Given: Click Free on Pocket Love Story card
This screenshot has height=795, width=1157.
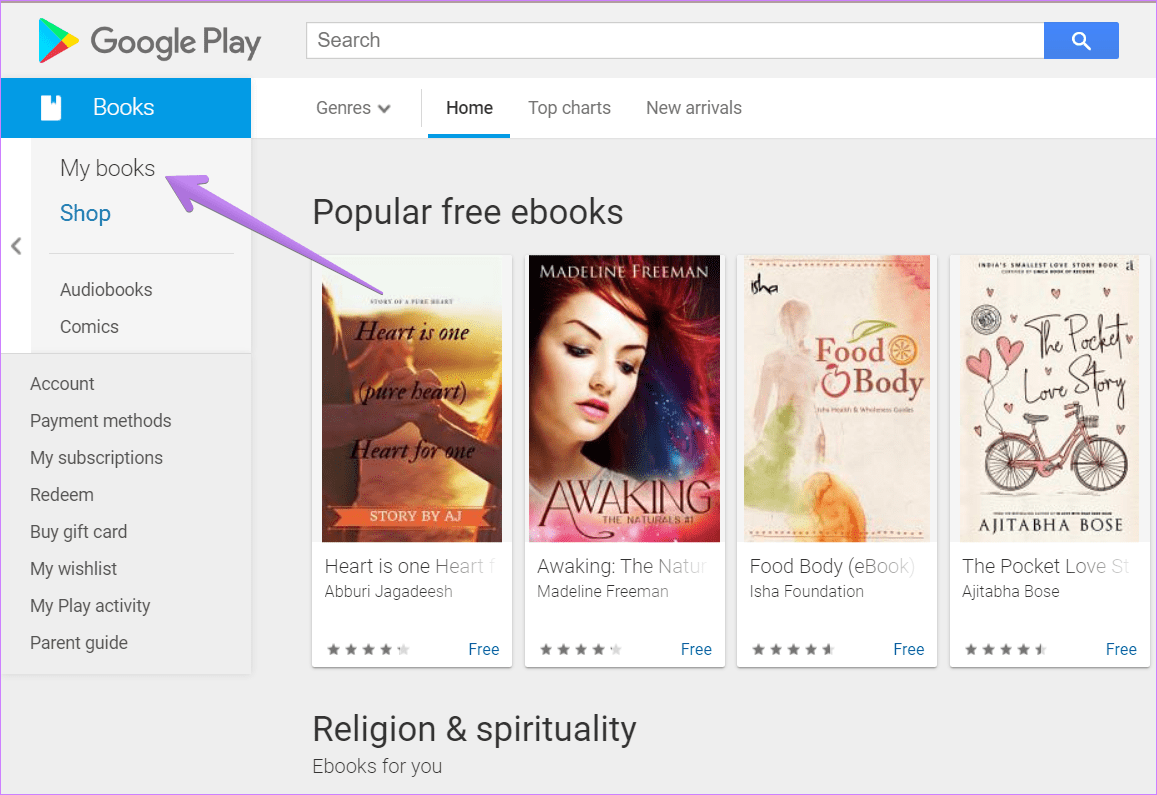Looking at the screenshot, I should (1121, 650).
